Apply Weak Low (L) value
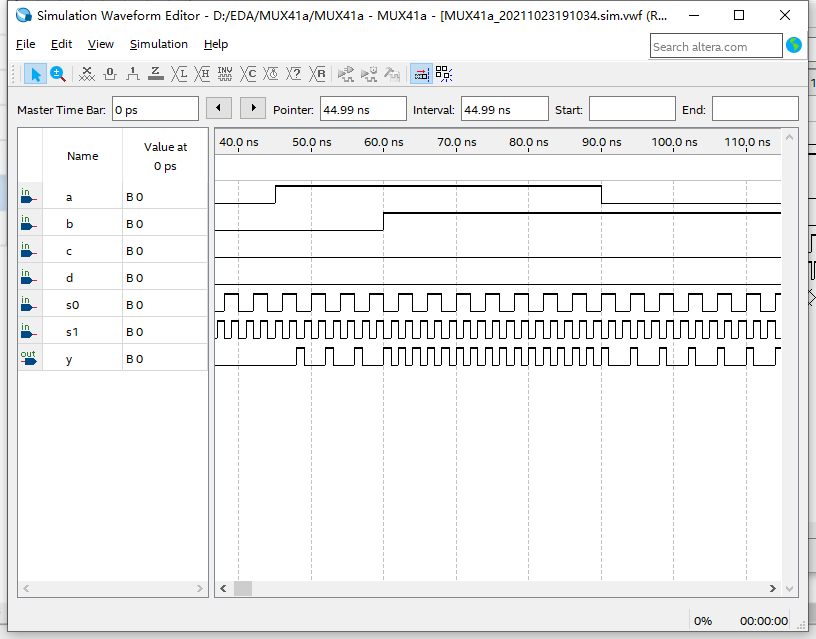The width and height of the screenshot is (816, 639). [179, 74]
